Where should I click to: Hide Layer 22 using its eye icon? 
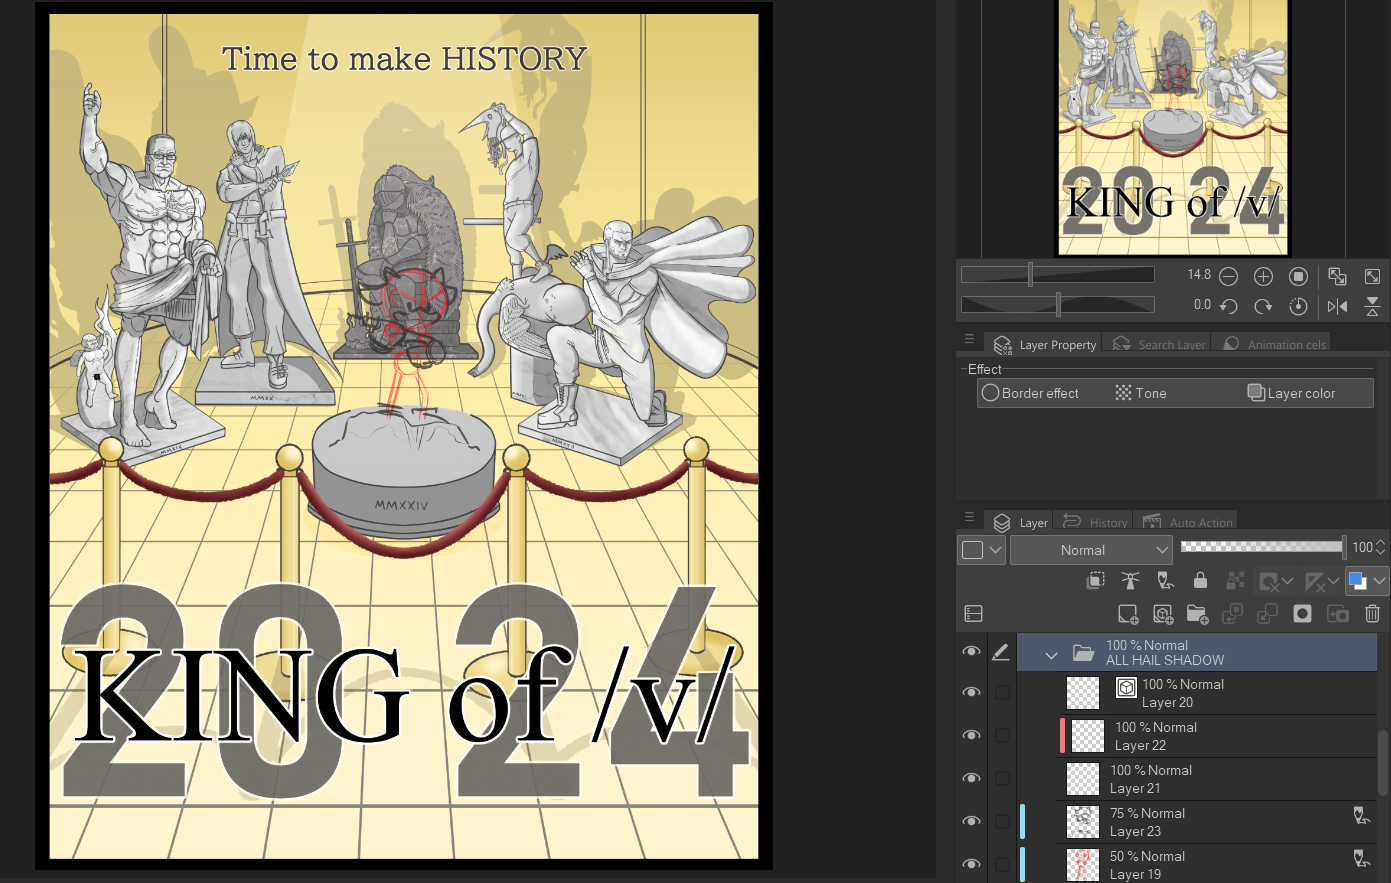point(971,736)
